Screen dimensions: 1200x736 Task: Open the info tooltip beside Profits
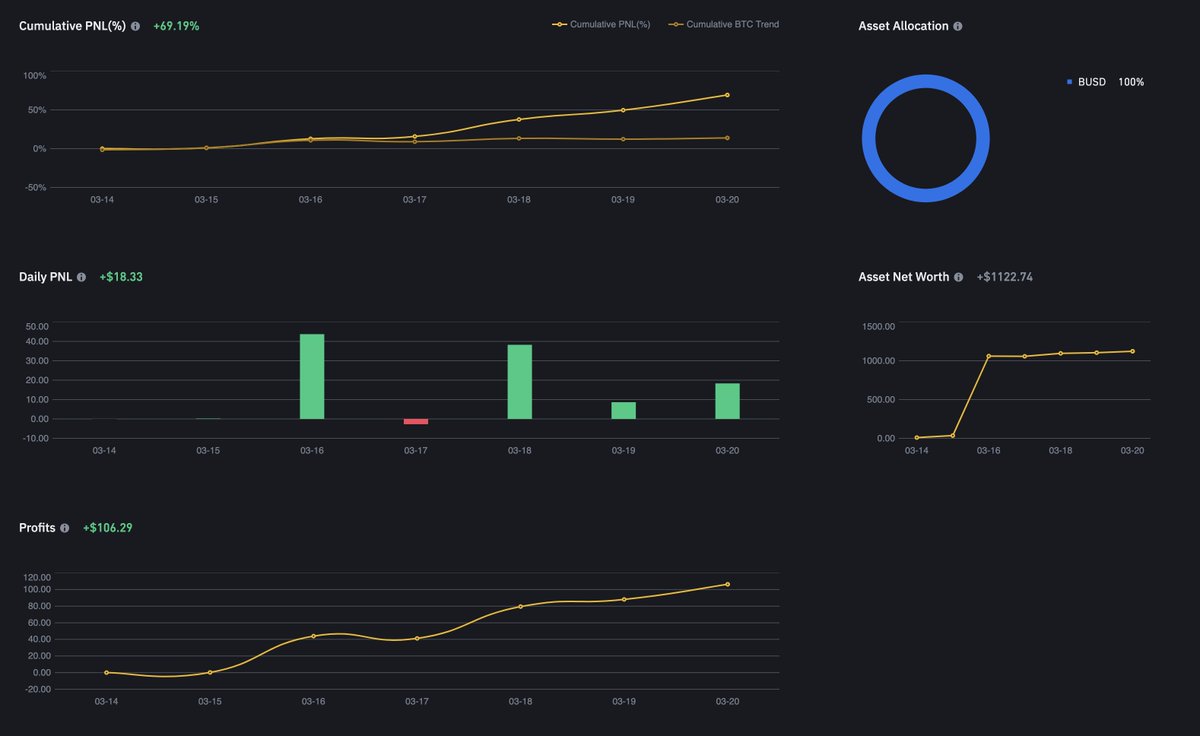64,528
